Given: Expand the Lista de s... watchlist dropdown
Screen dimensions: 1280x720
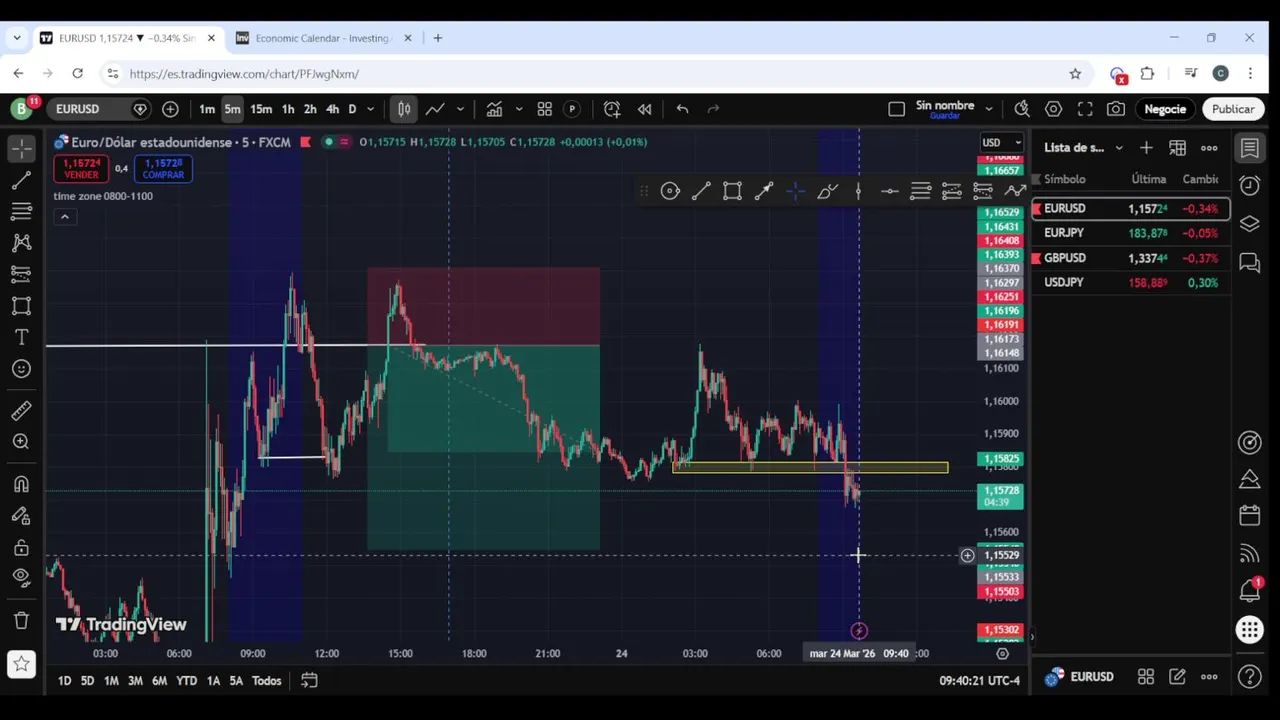Looking at the screenshot, I should (1119, 148).
